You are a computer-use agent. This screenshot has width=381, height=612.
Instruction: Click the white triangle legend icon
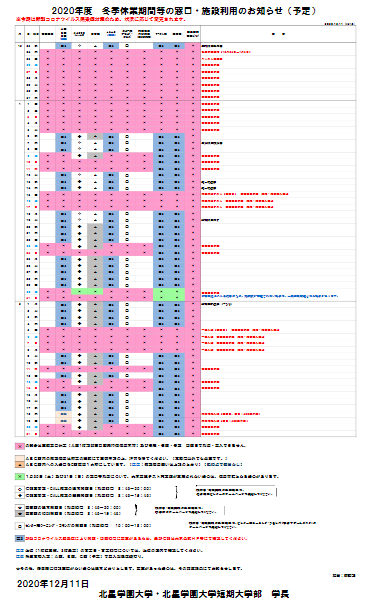20,507
